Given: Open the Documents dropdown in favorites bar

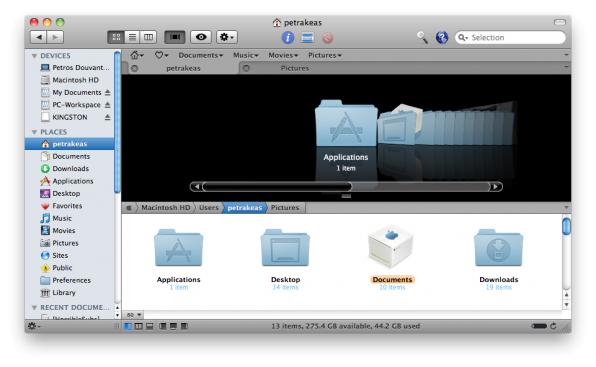Looking at the screenshot, I should 200,55.
